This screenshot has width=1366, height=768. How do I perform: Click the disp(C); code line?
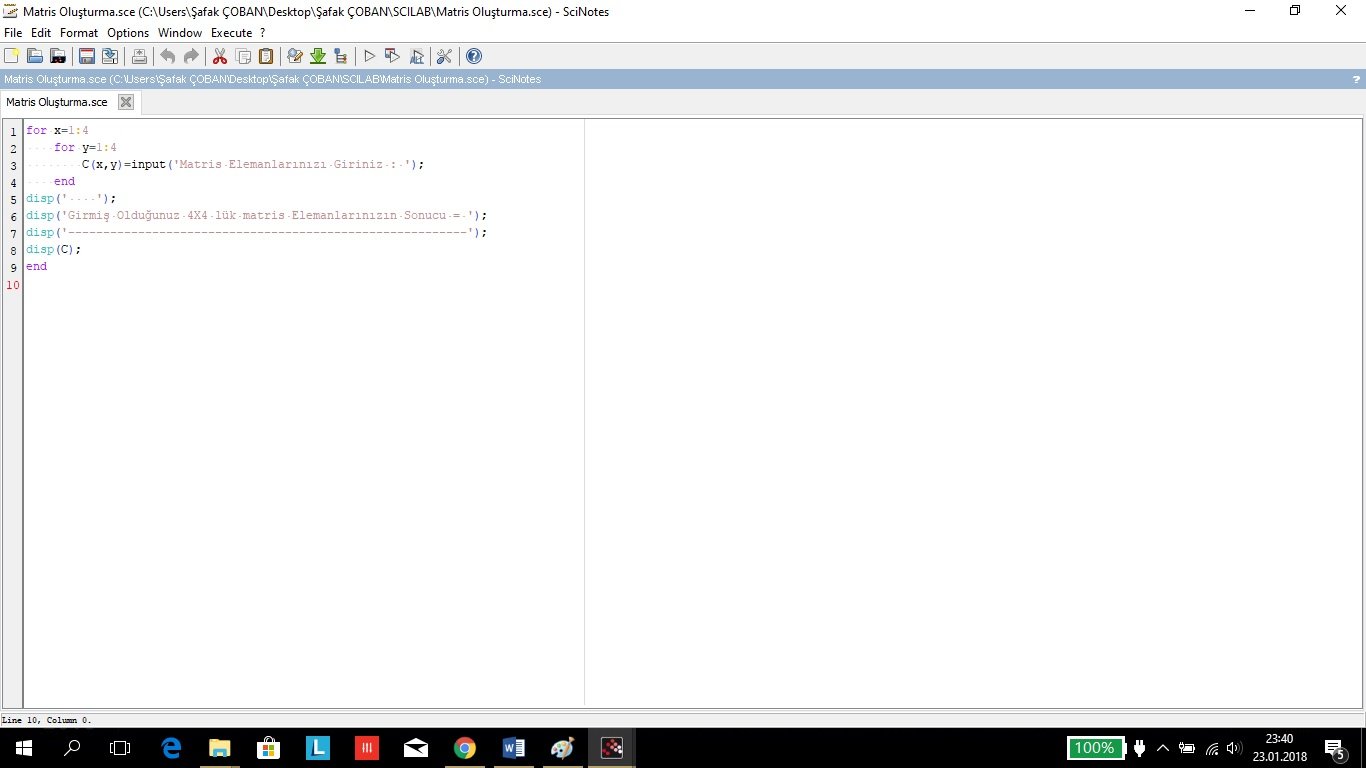coord(54,250)
